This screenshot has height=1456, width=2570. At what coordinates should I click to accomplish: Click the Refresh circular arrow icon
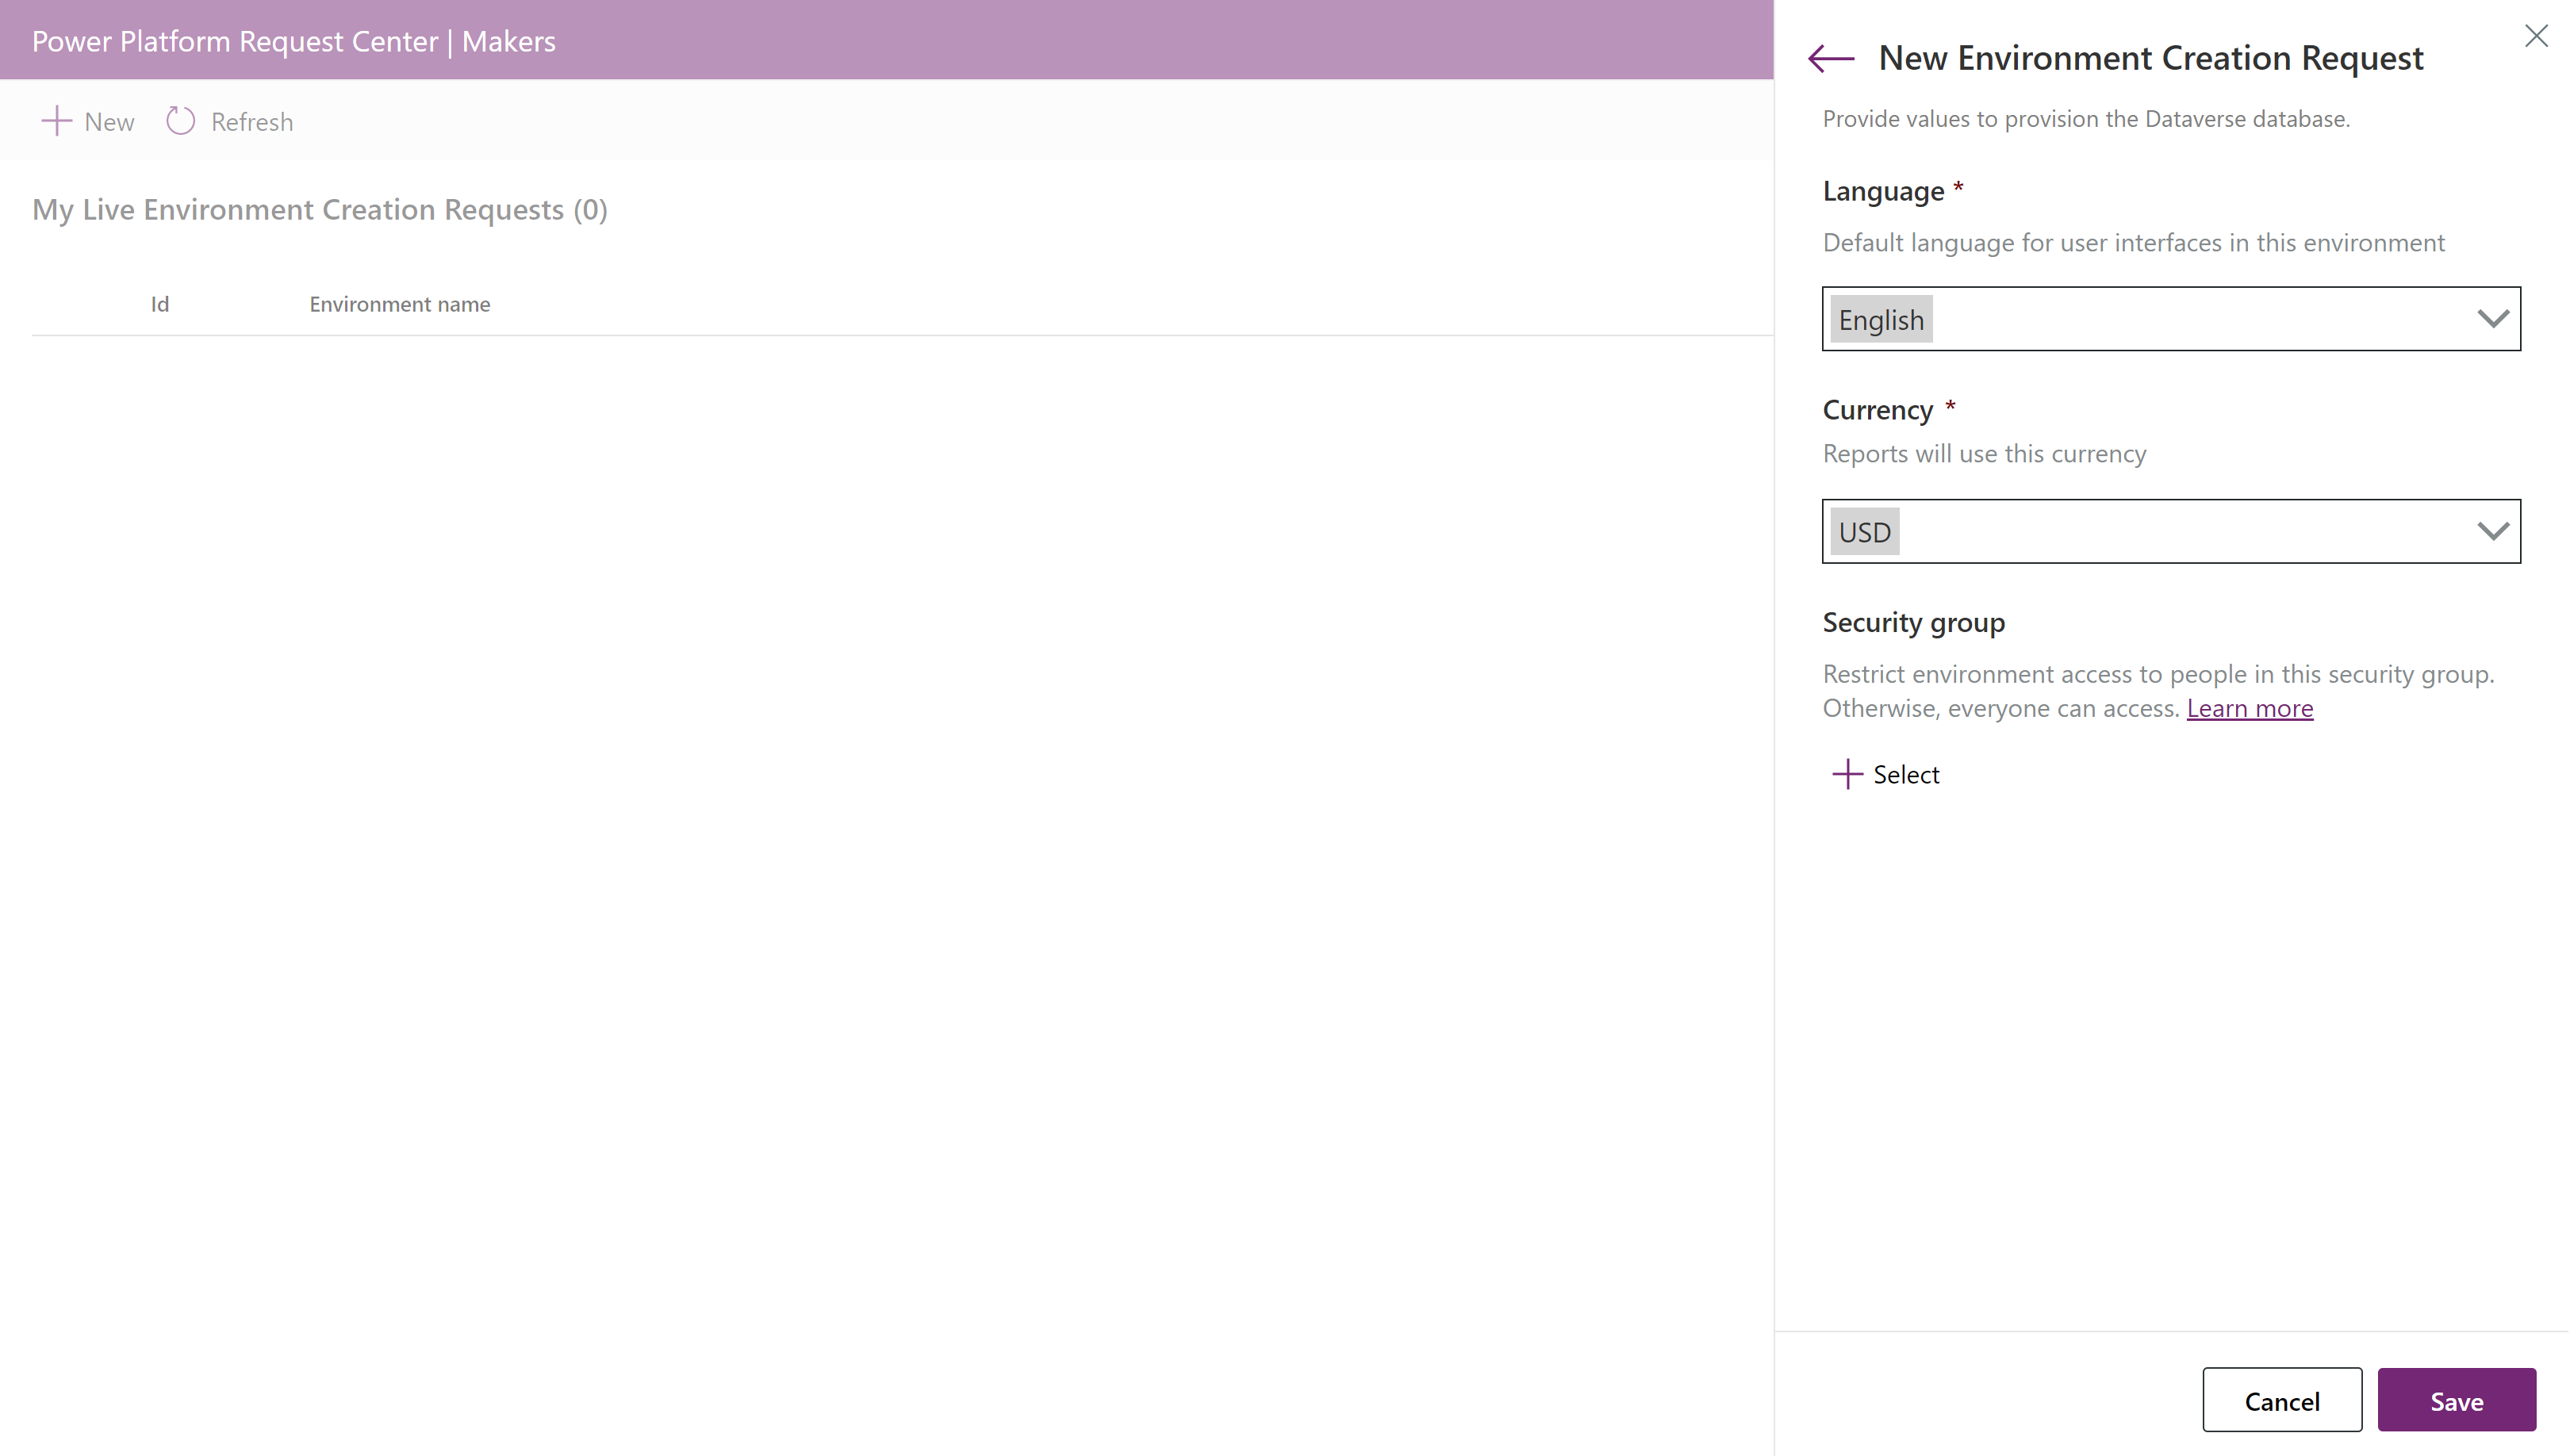click(x=180, y=120)
